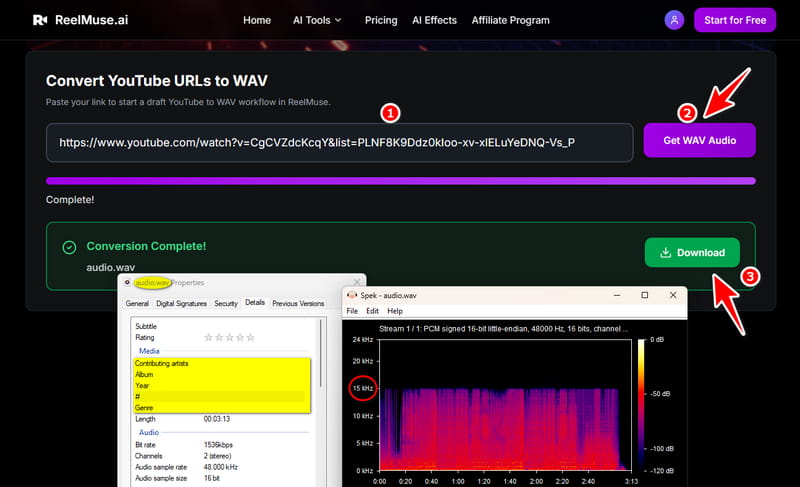Select the Bit rate value 1536kbps
The width and height of the screenshot is (800, 487).
click(x=218, y=445)
